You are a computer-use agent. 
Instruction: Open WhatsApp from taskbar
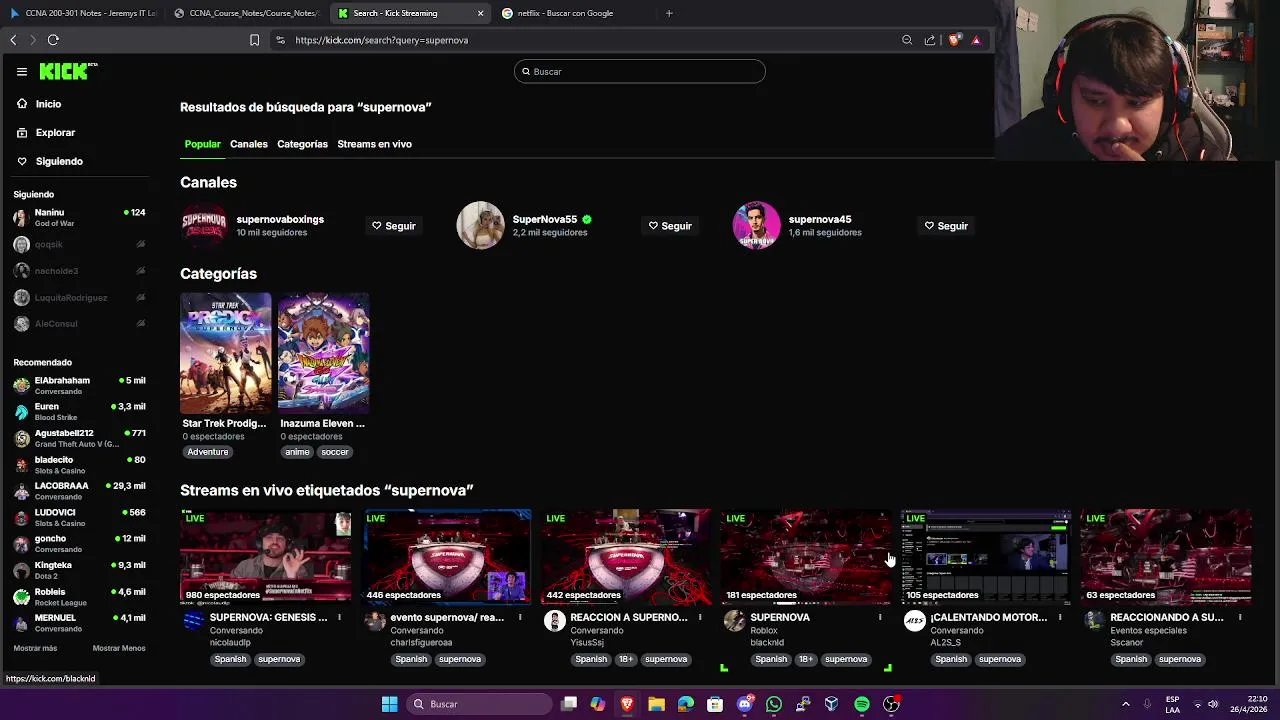pyautogui.click(x=774, y=704)
